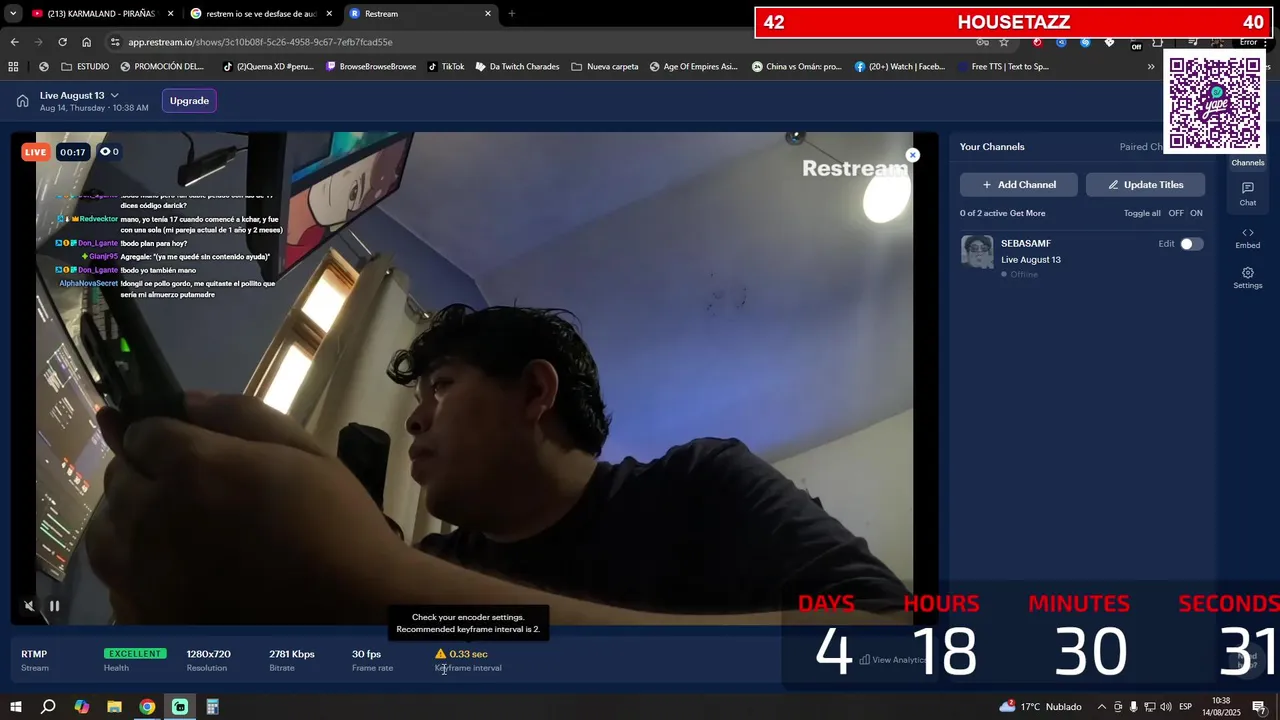This screenshot has height=720, width=1280.
Task: Click the keyframe interval warning icon
Action: pyautogui.click(x=440, y=654)
